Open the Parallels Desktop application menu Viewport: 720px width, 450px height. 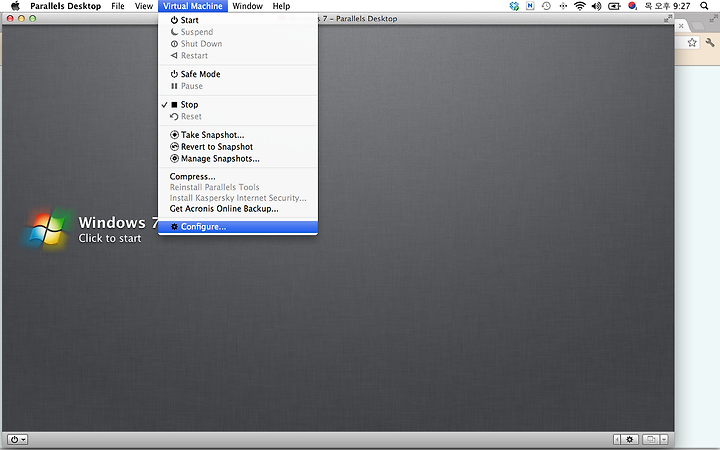tap(66, 6)
